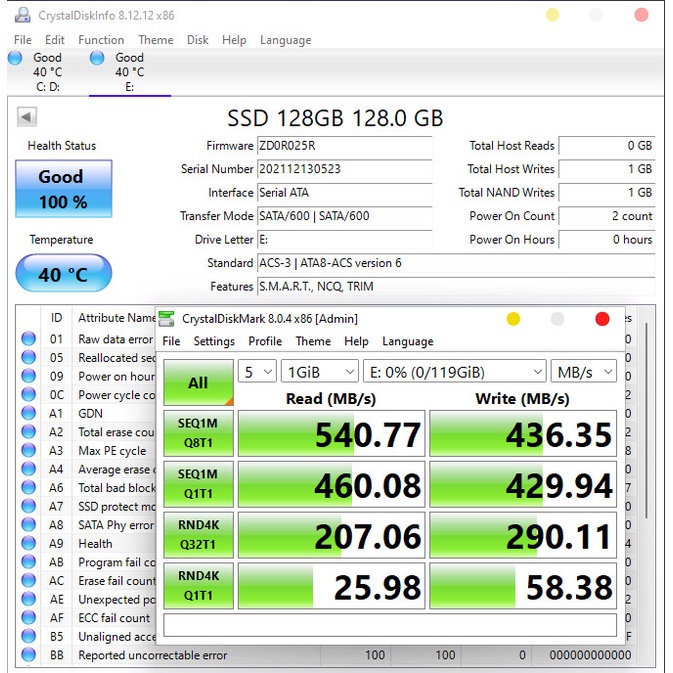This screenshot has width=673, height=673.
Task: Open CrystalDiskInfo Disk menu
Action: point(198,40)
